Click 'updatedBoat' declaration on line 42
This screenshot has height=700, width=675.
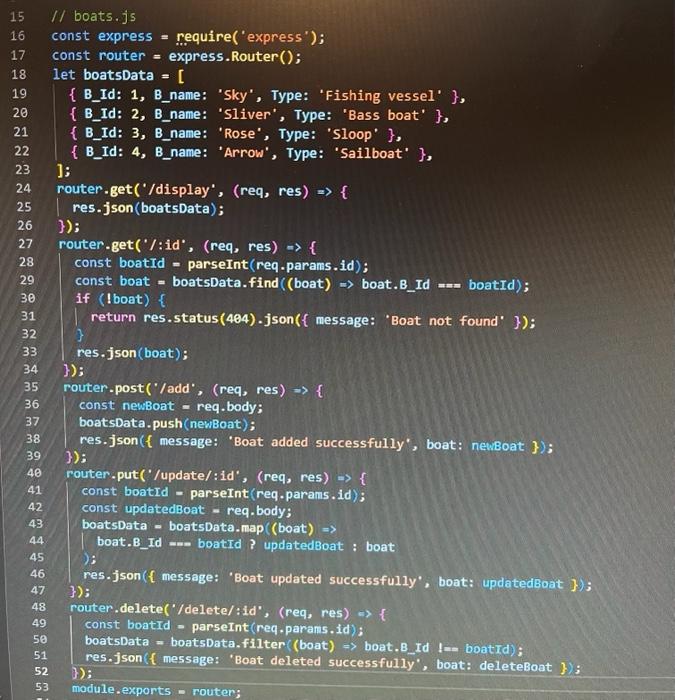coord(164,509)
